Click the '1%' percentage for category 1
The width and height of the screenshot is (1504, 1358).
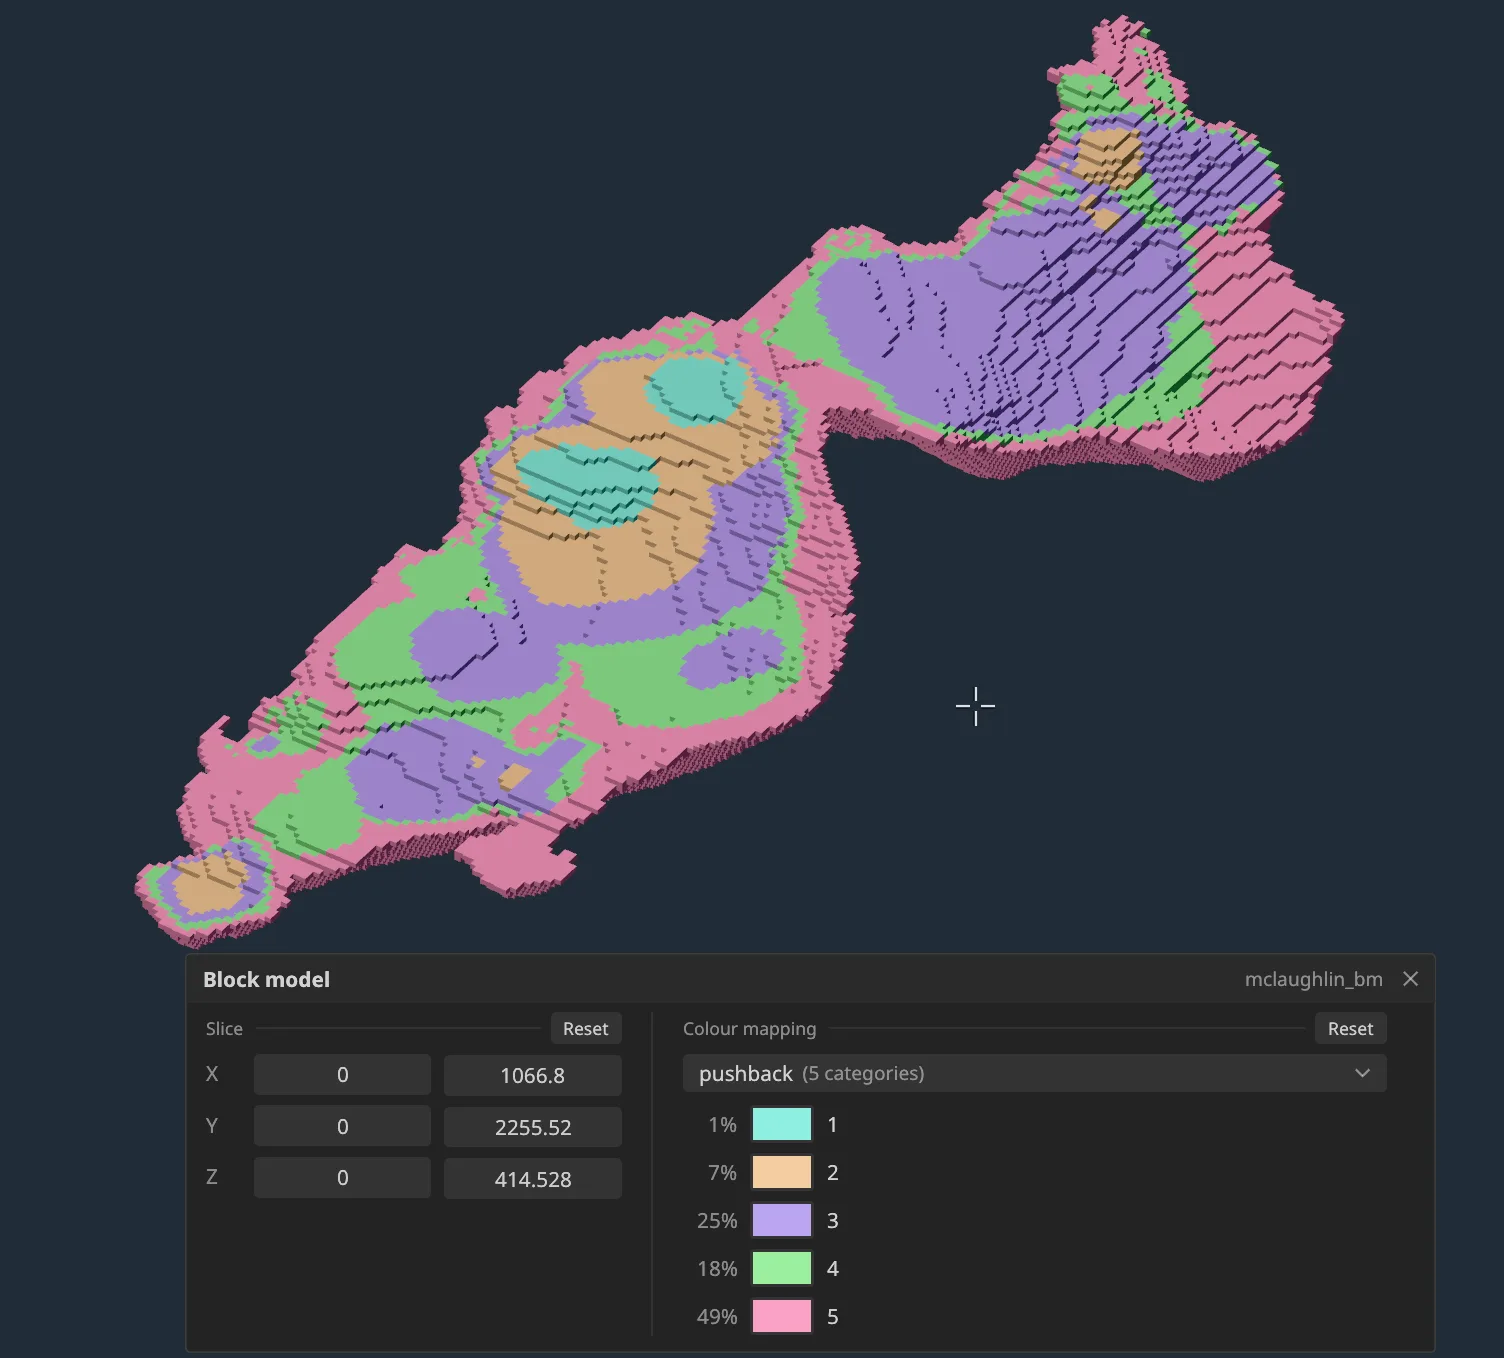click(x=722, y=1125)
